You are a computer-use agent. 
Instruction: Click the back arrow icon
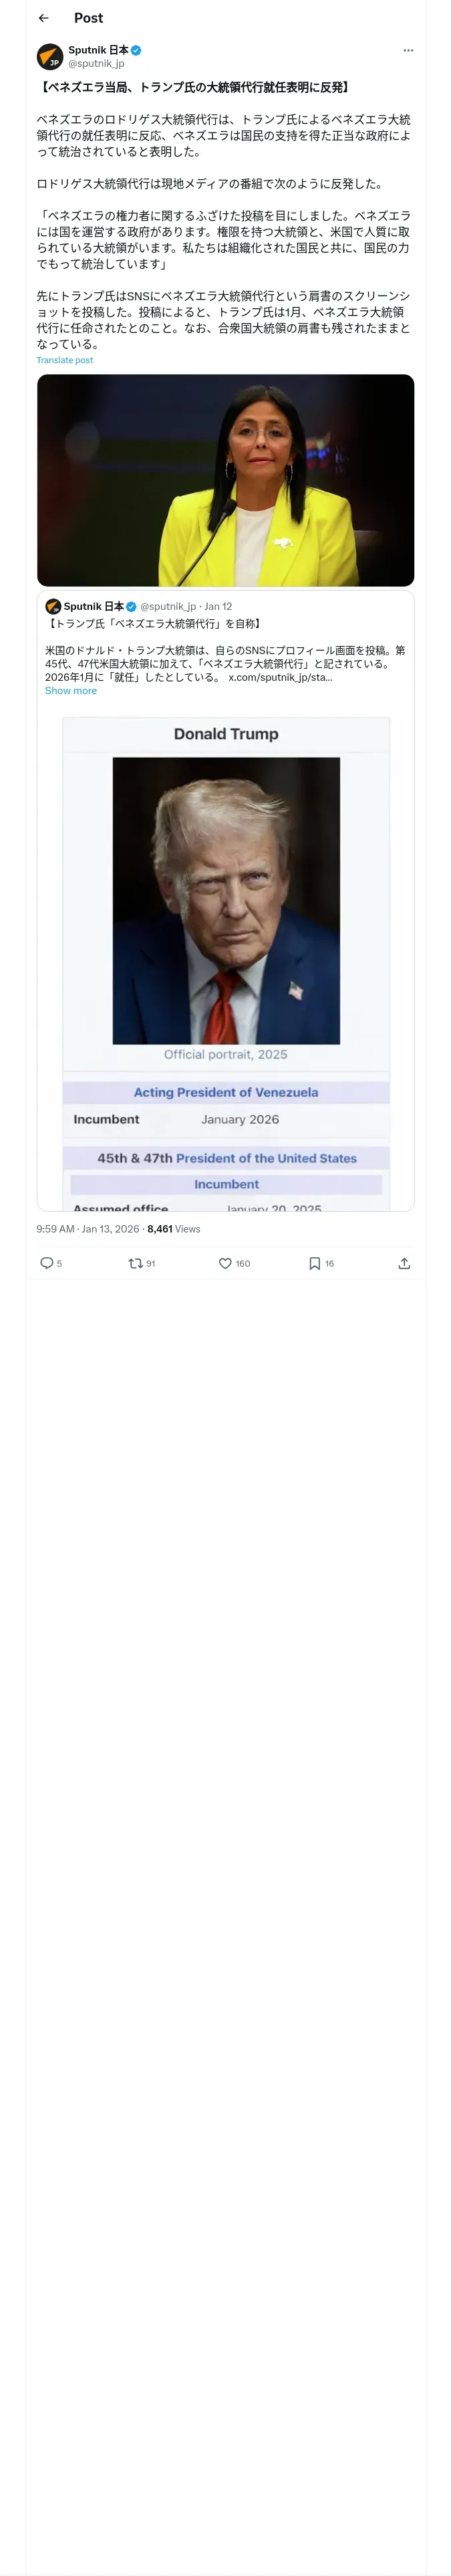coord(44,18)
